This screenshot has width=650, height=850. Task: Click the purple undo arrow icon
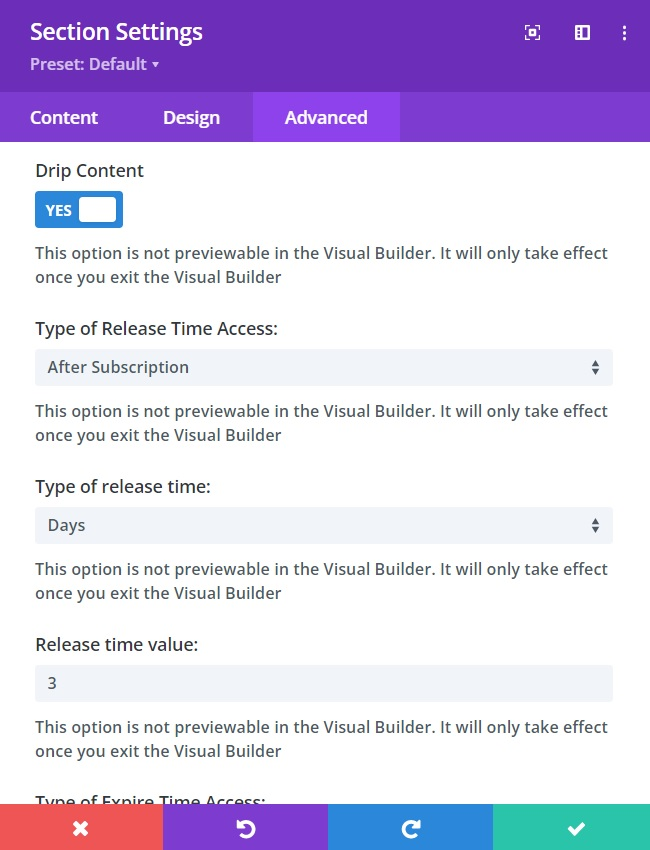[245, 827]
